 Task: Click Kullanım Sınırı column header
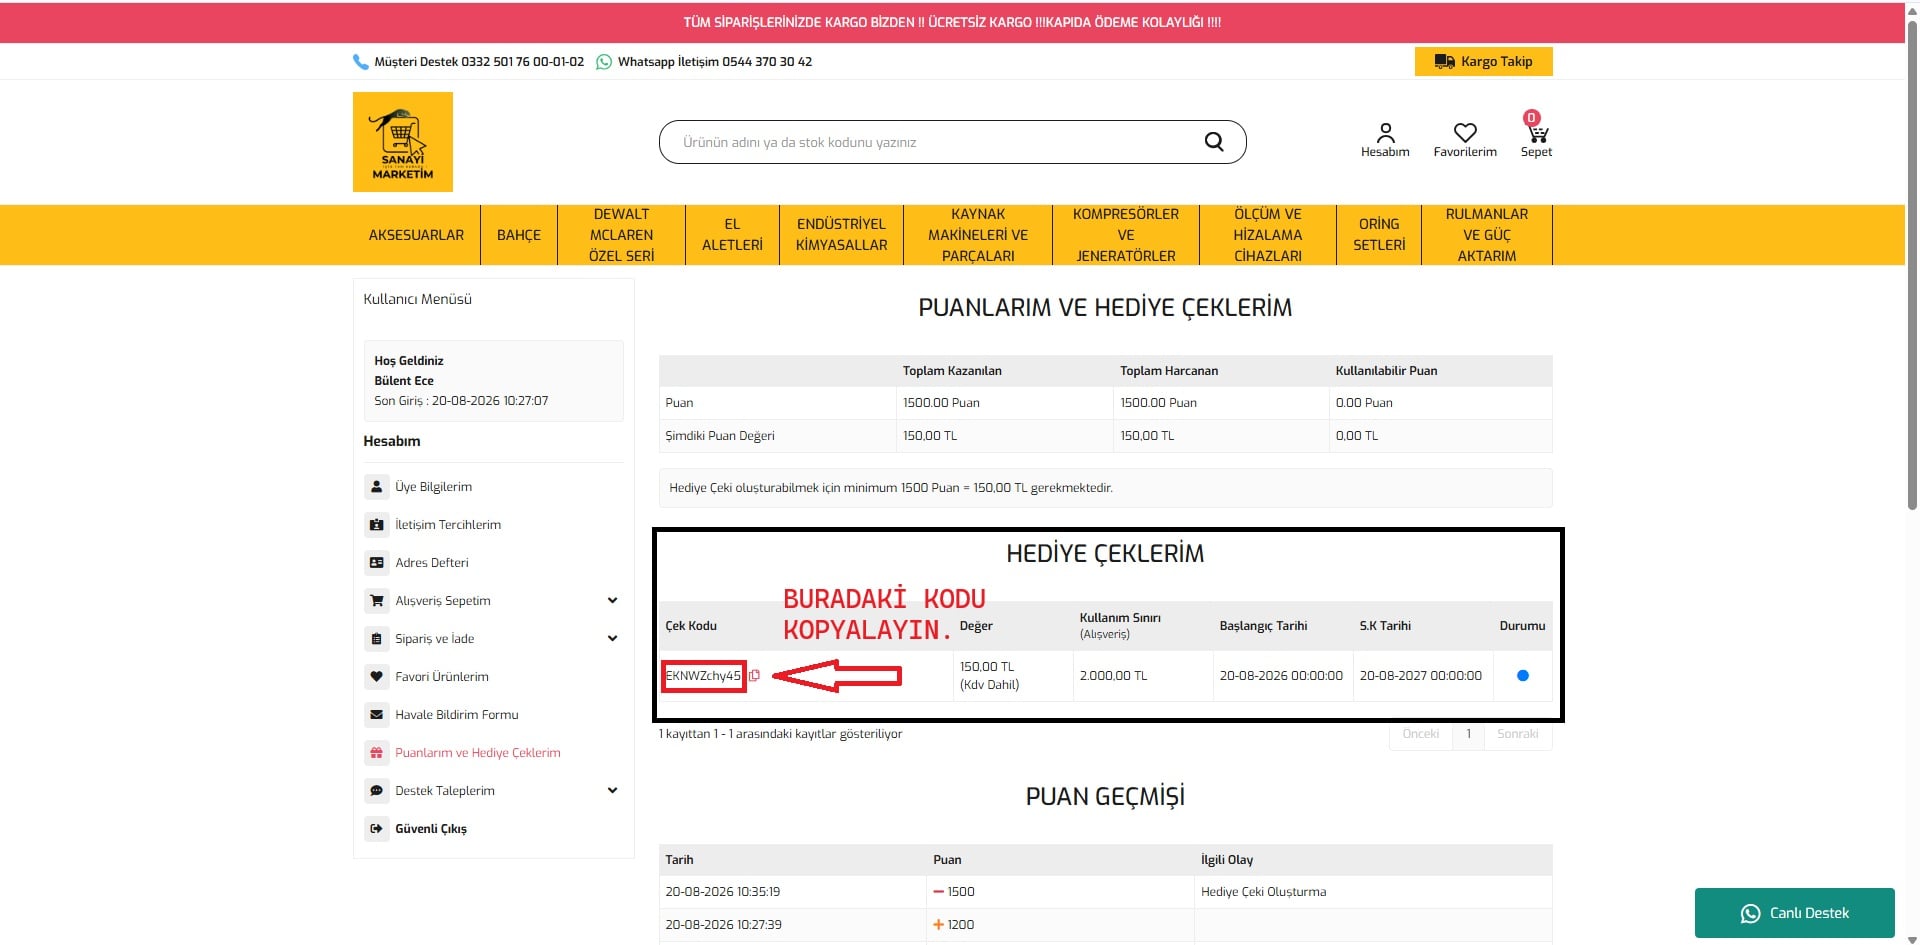[1120, 626]
